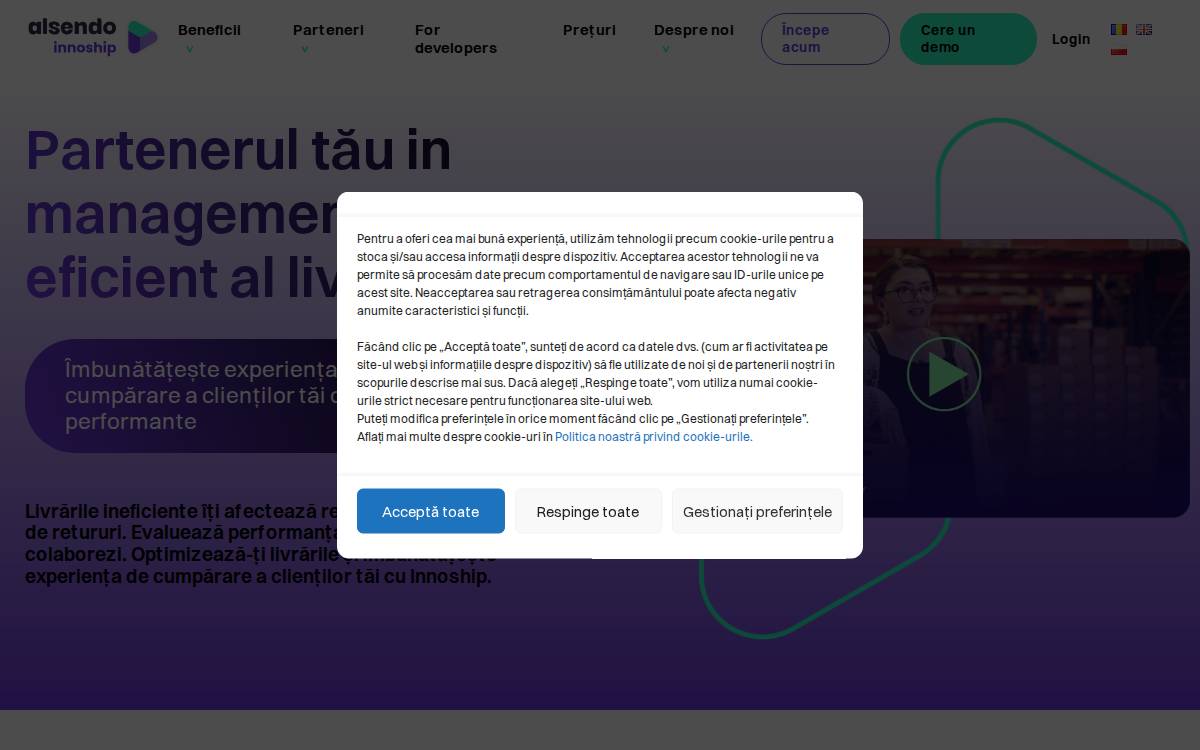This screenshot has height=750, width=1200.
Task: Switch language via Romanian flag
Action: [x=1119, y=30]
